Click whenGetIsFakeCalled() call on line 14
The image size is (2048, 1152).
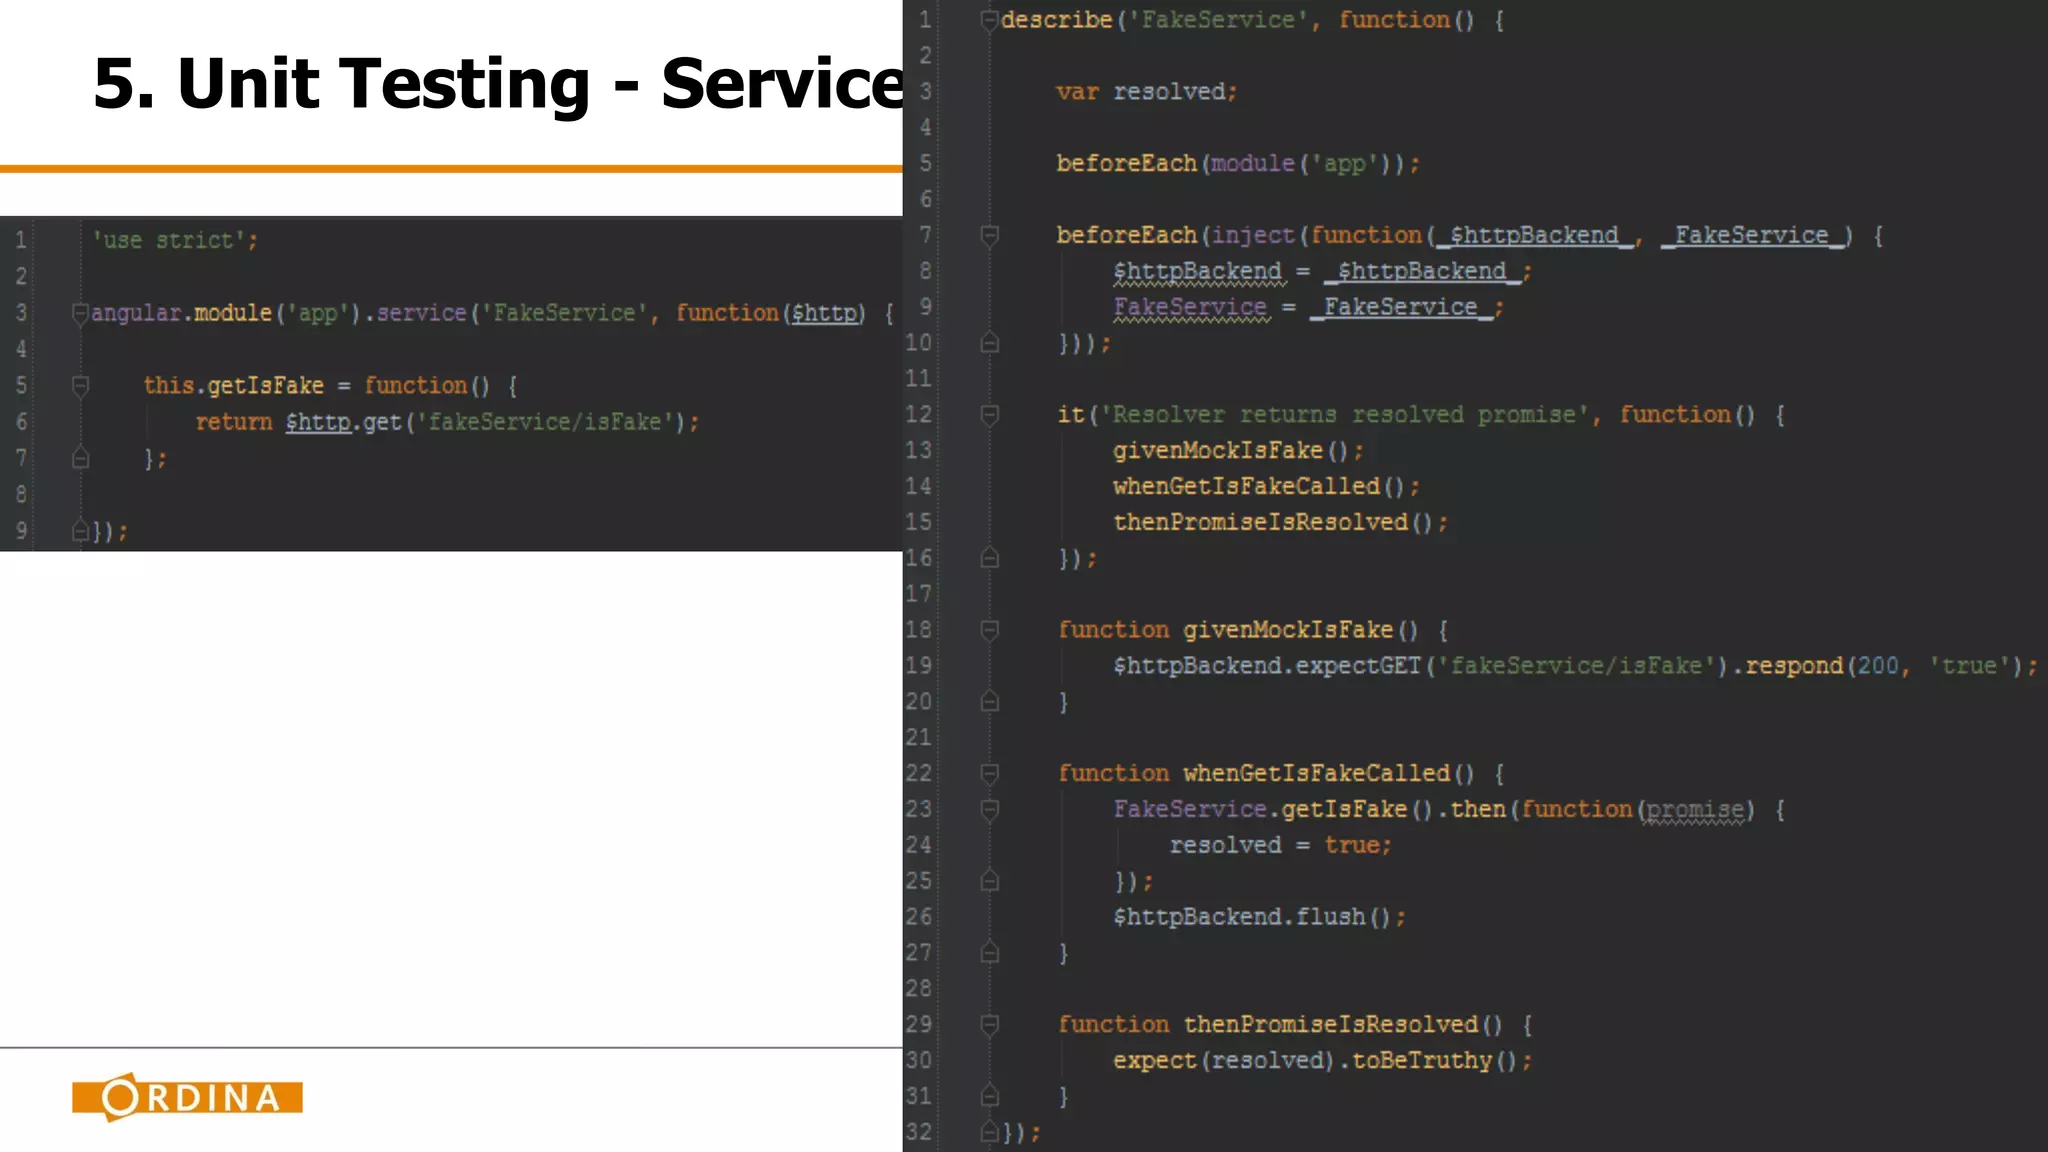(1266, 487)
